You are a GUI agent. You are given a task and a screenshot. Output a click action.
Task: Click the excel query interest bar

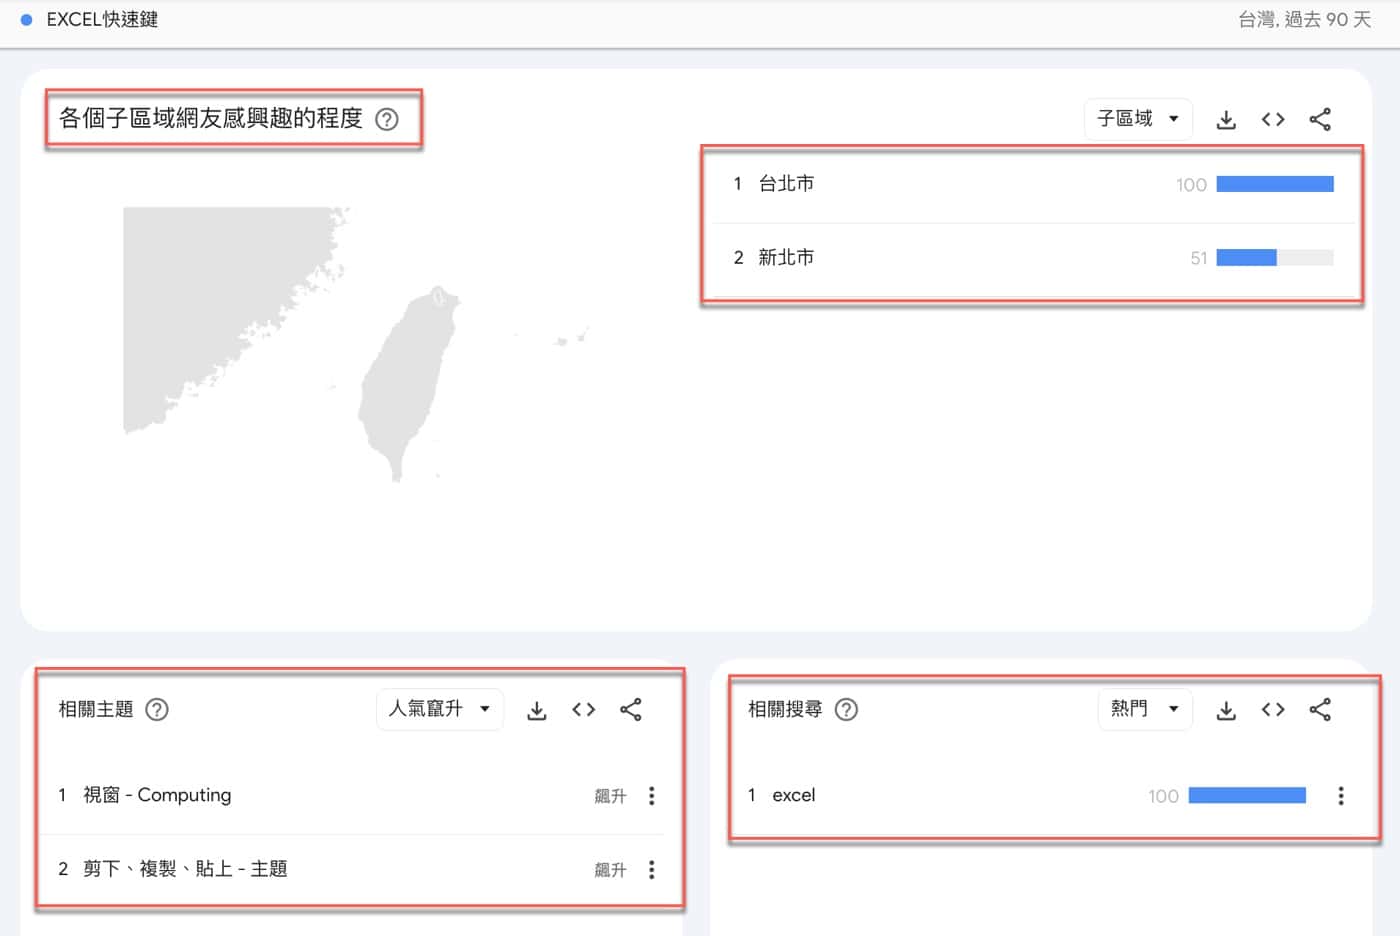(x=1247, y=796)
